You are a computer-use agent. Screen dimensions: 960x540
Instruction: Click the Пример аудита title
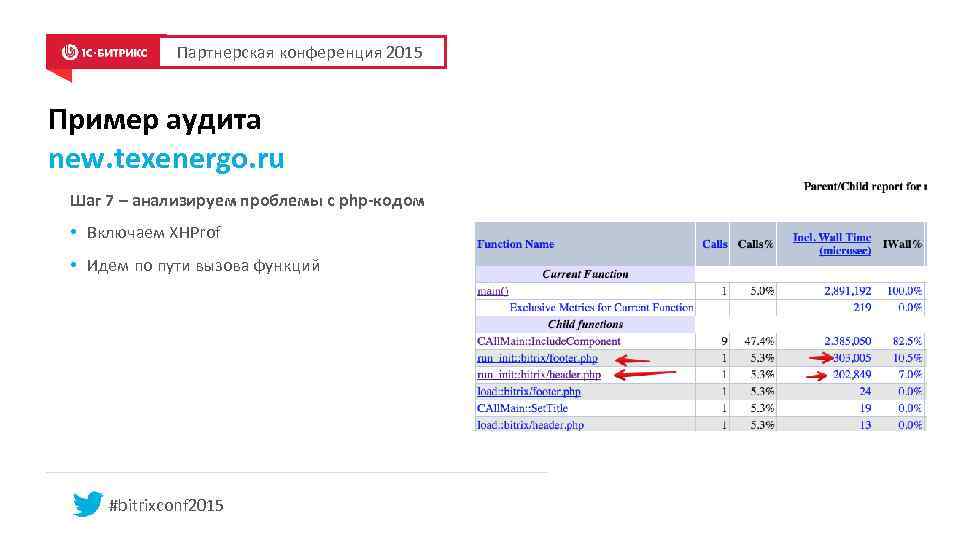(155, 120)
